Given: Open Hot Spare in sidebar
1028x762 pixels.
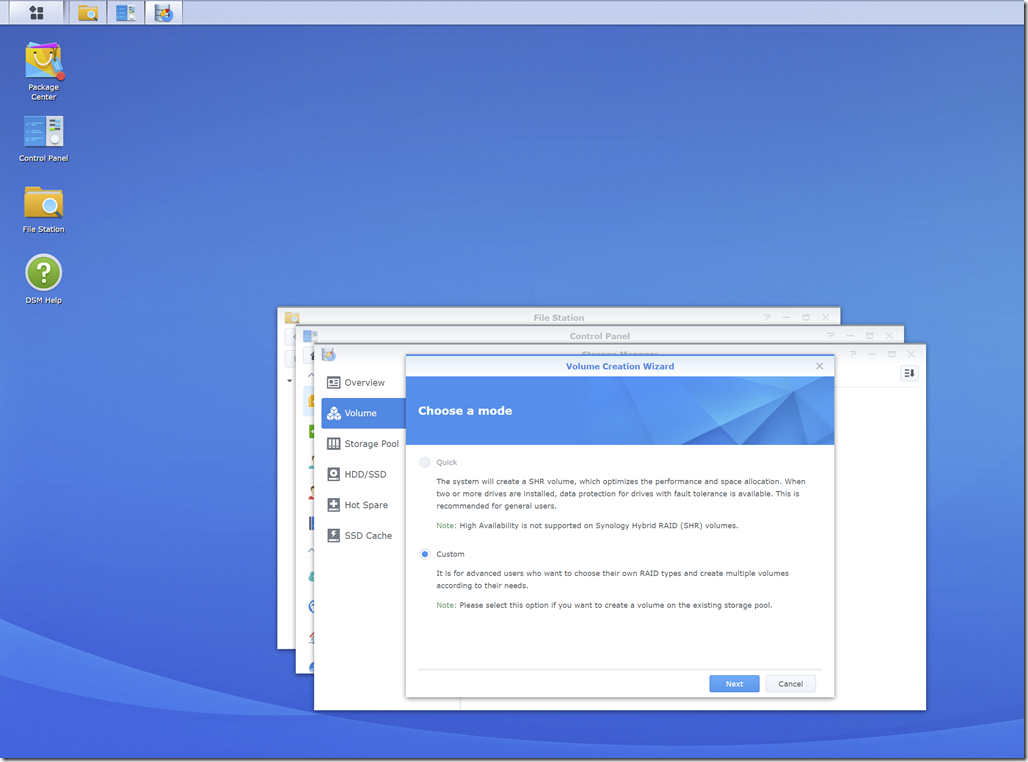Looking at the screenshot, I should click(x=363, y=505).
